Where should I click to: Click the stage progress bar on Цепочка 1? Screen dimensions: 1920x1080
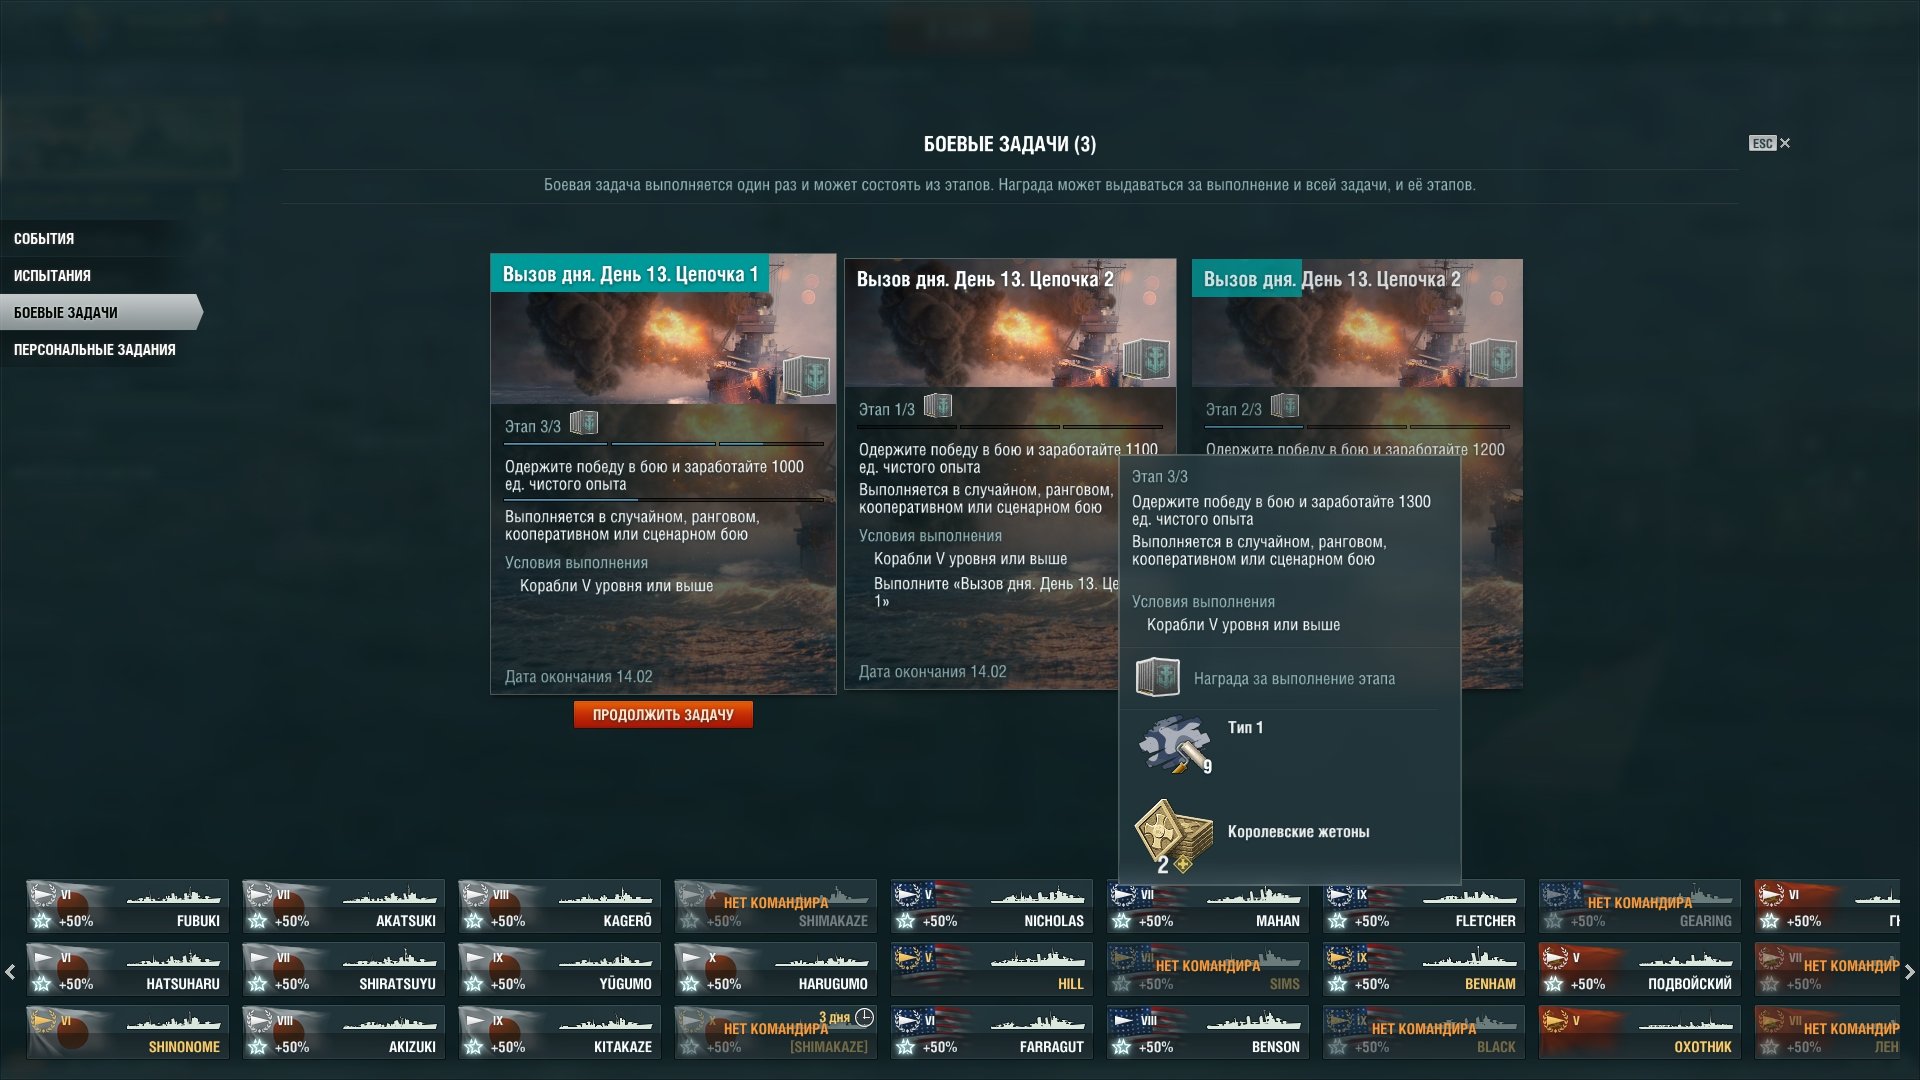[664, 443]
